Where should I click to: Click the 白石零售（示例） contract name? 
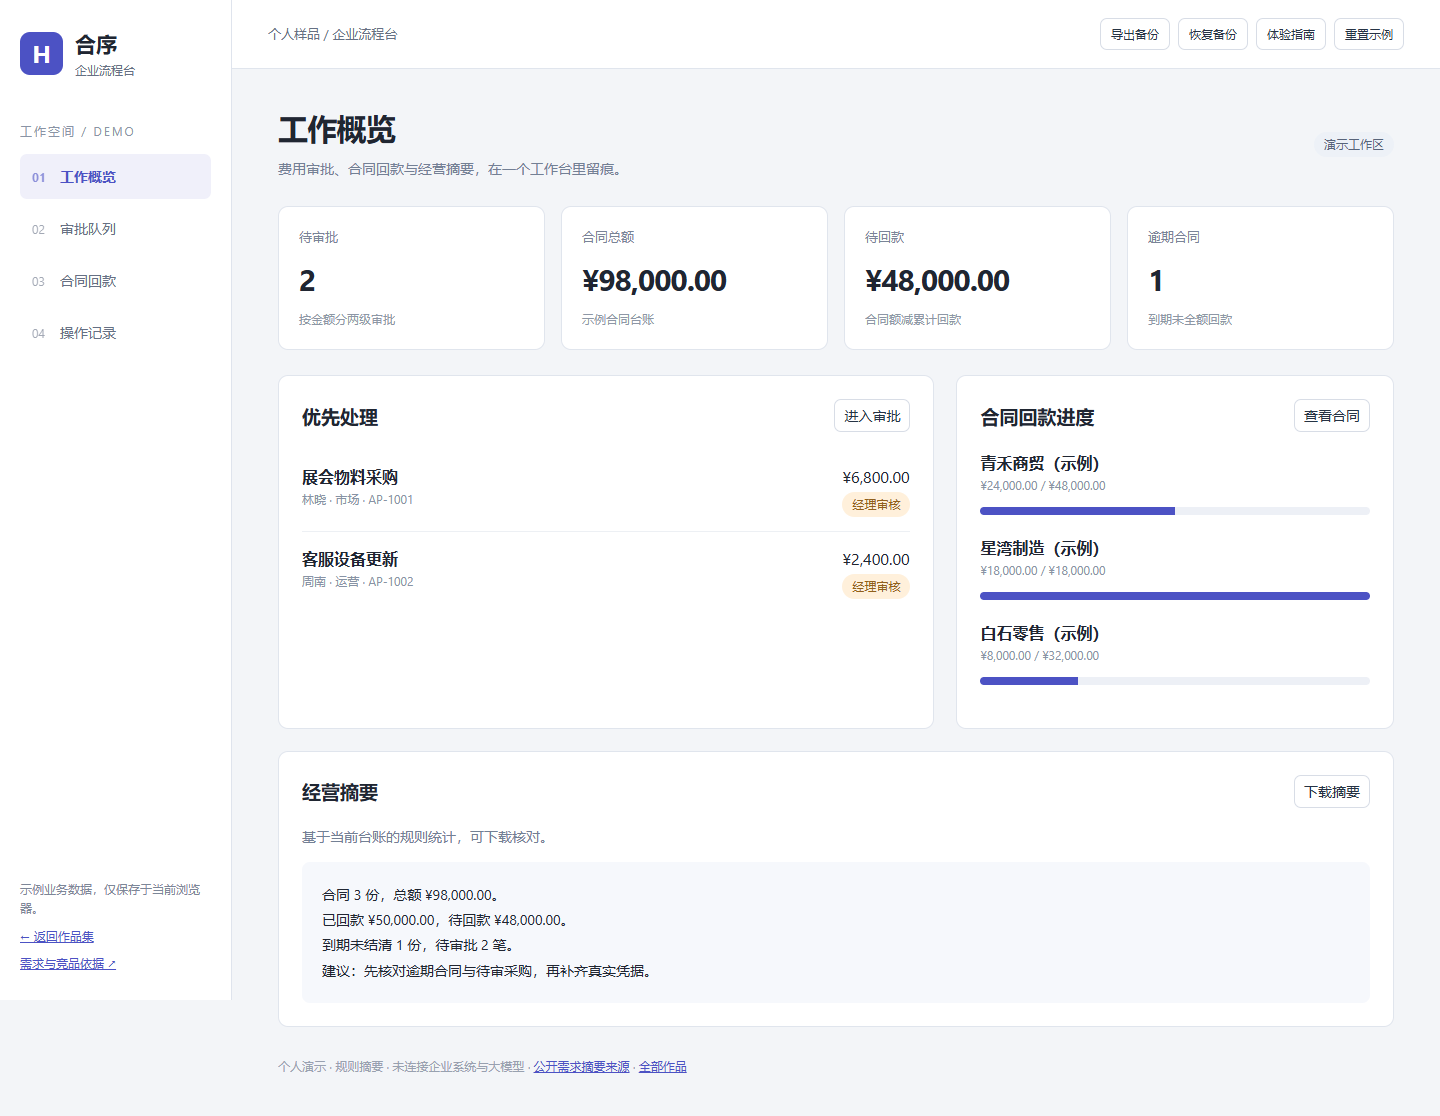tap(1040, 634)
